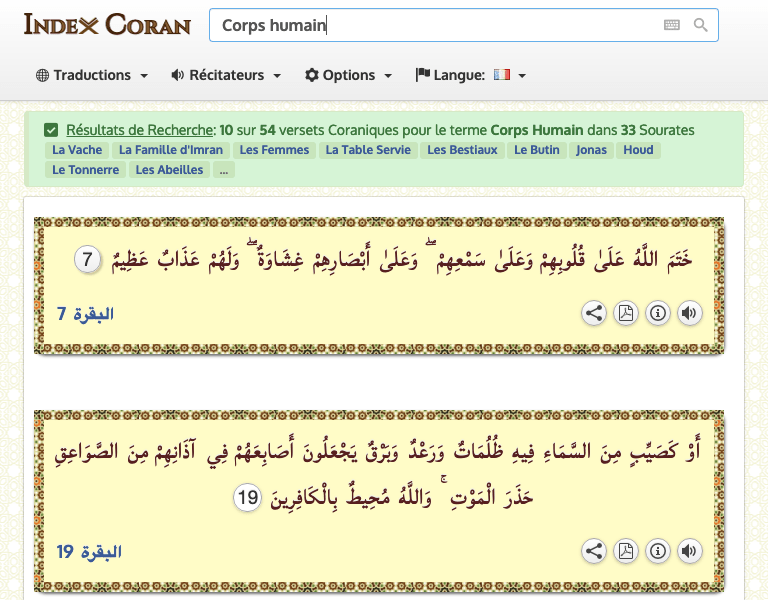Show info for verse 19

click(x=657, y=551)
